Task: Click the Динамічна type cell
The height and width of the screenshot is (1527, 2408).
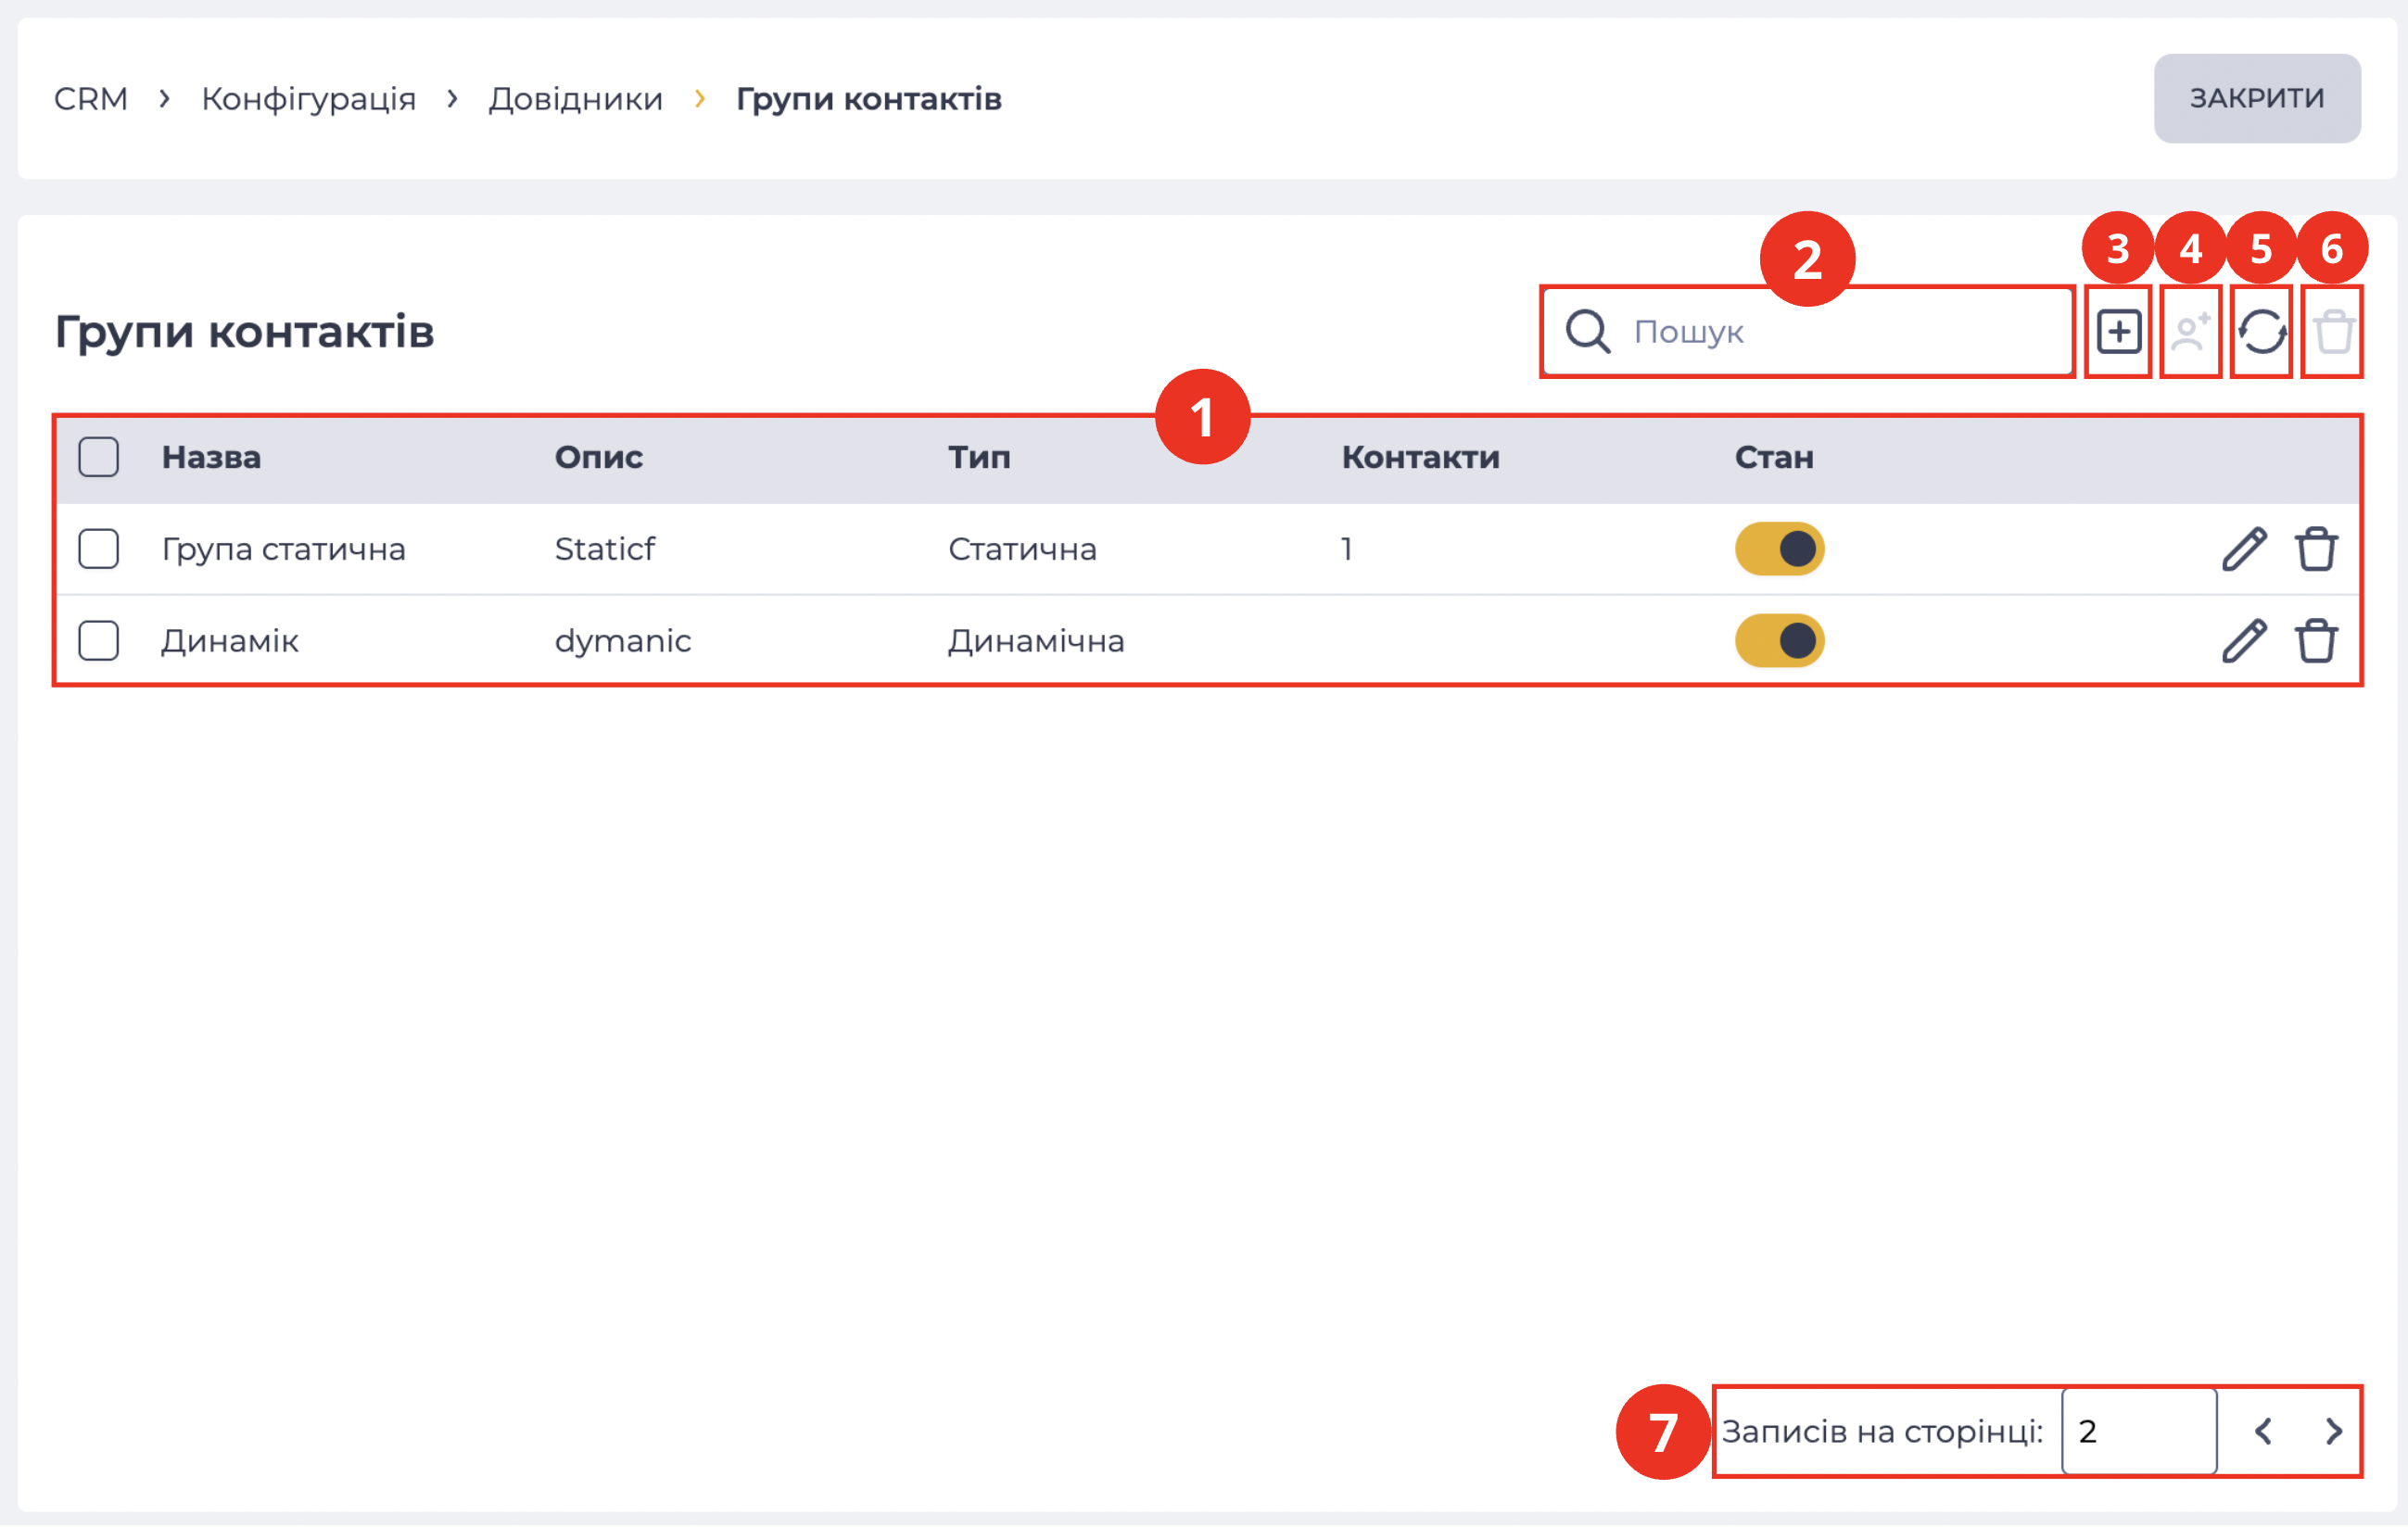Action: [x=1036, y=641]
